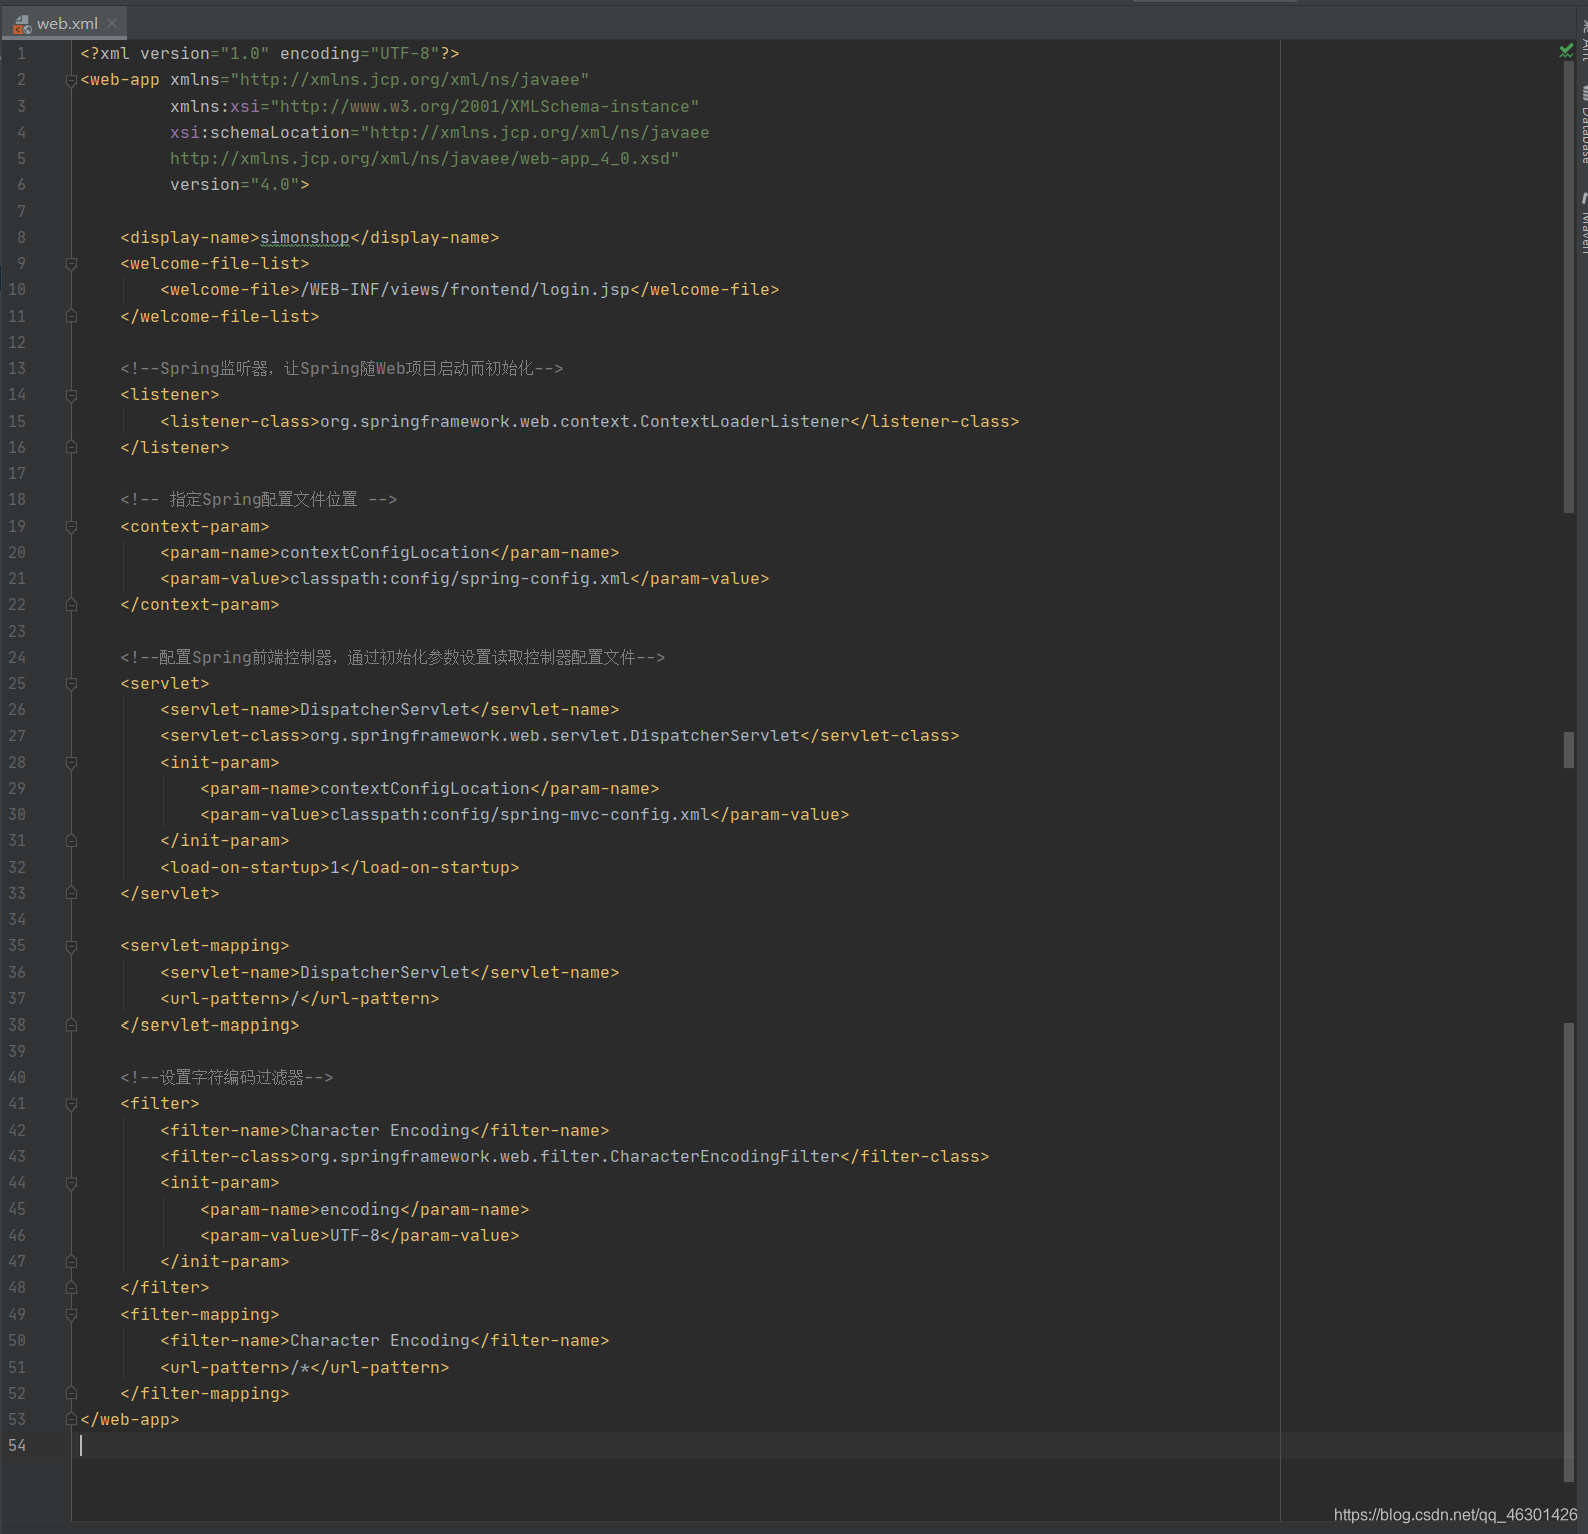1588x1534 pixels.
Task: Click fold end marker at closing servlet tag
Action: point(71,893)
